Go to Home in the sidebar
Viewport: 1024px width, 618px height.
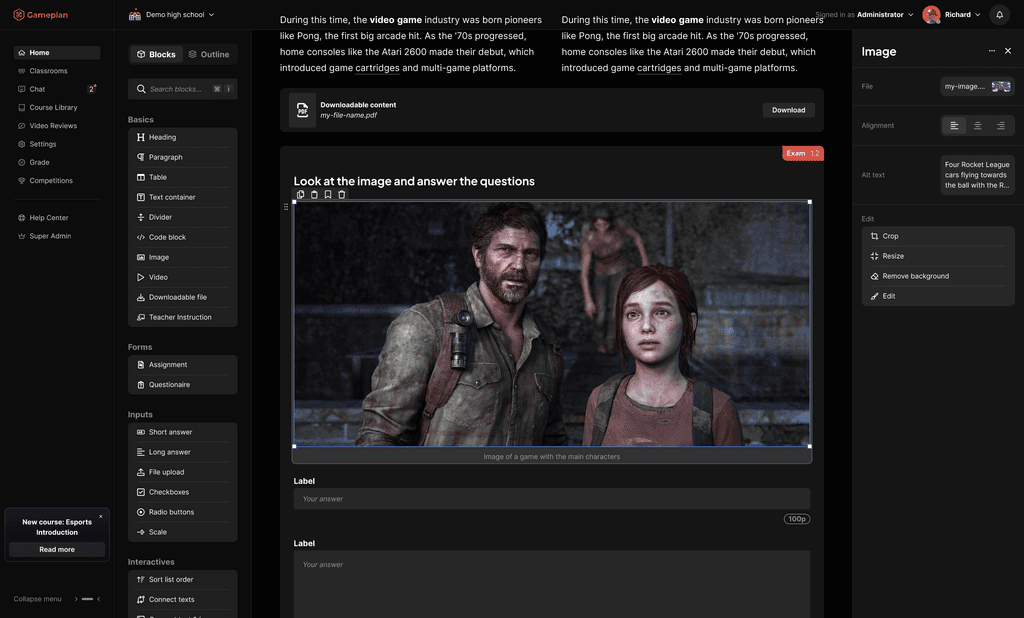pyautogui.click(x=57, y=52)
